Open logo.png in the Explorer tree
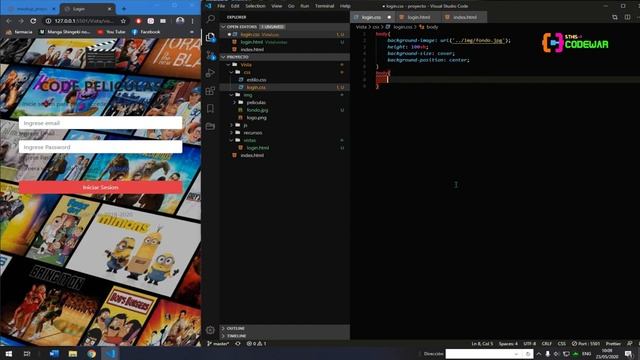Viewport: 640px width, 360px height. 256,118
